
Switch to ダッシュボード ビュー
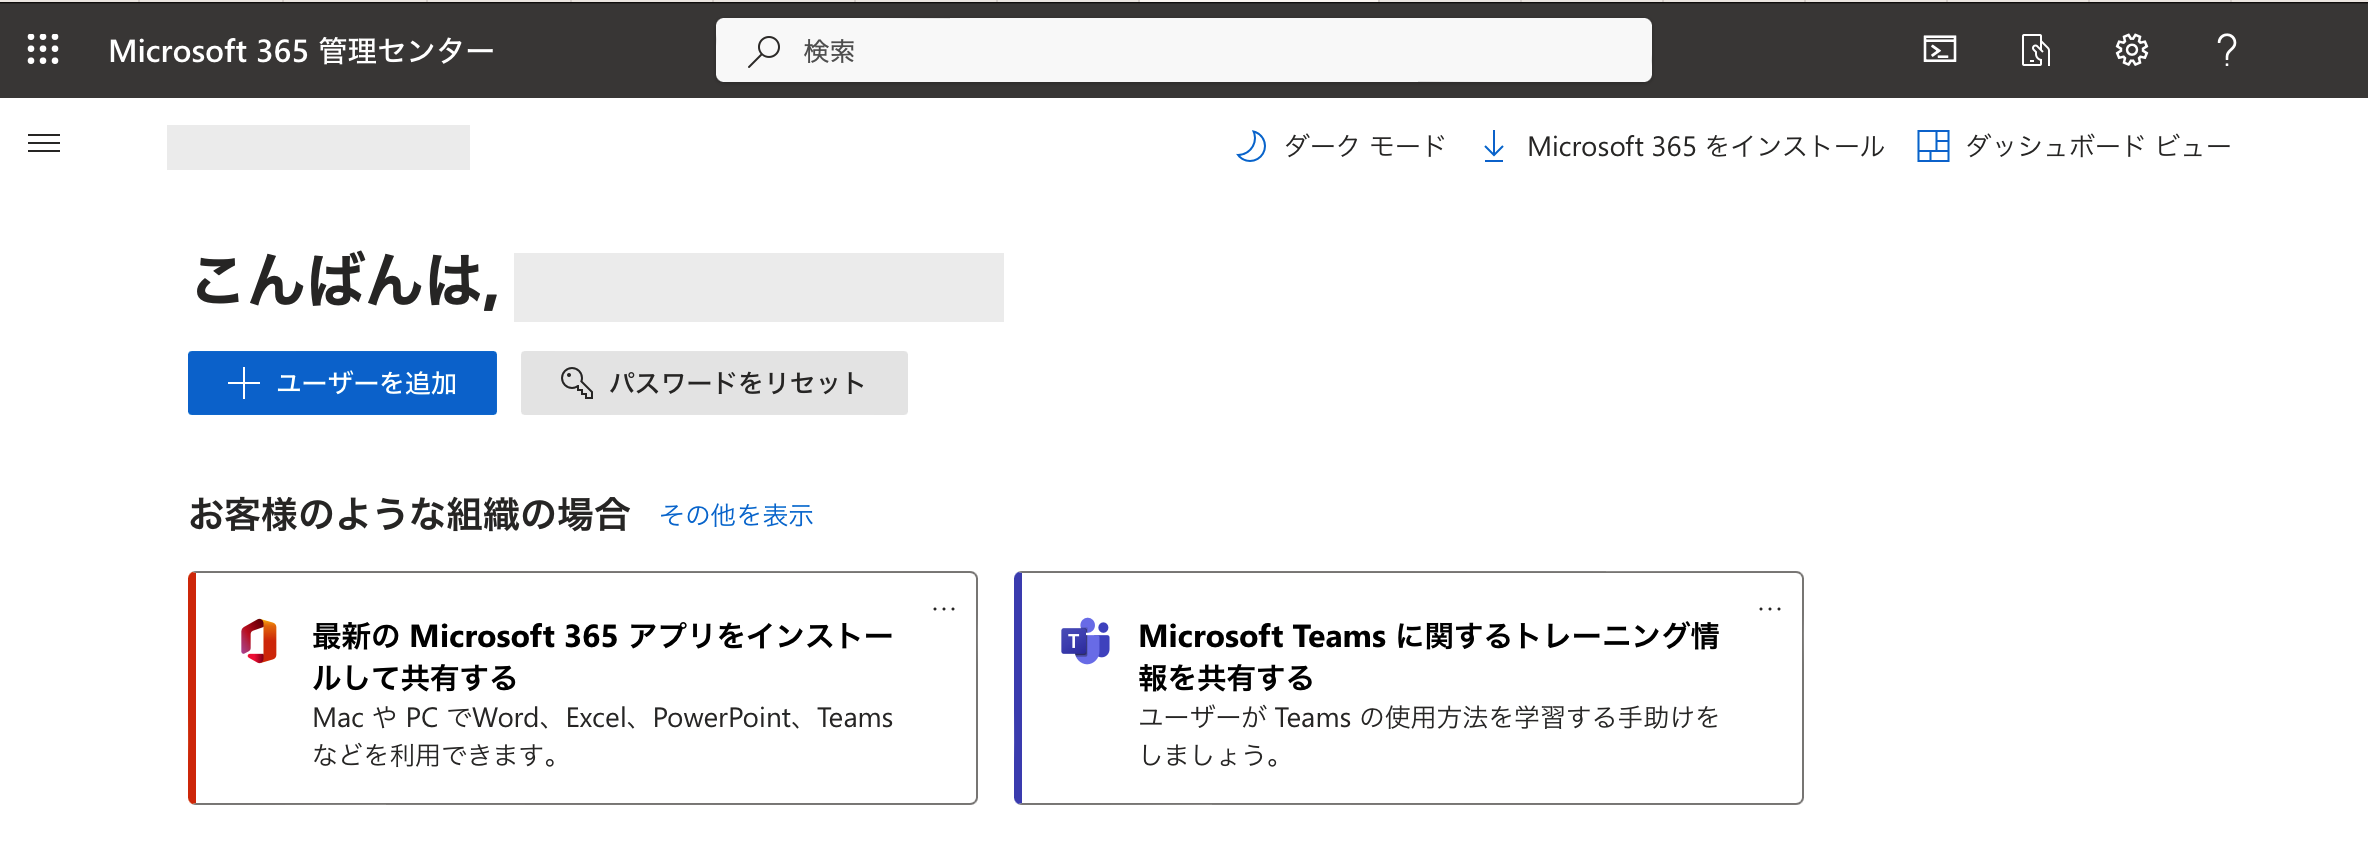(x=2074, y=146)
